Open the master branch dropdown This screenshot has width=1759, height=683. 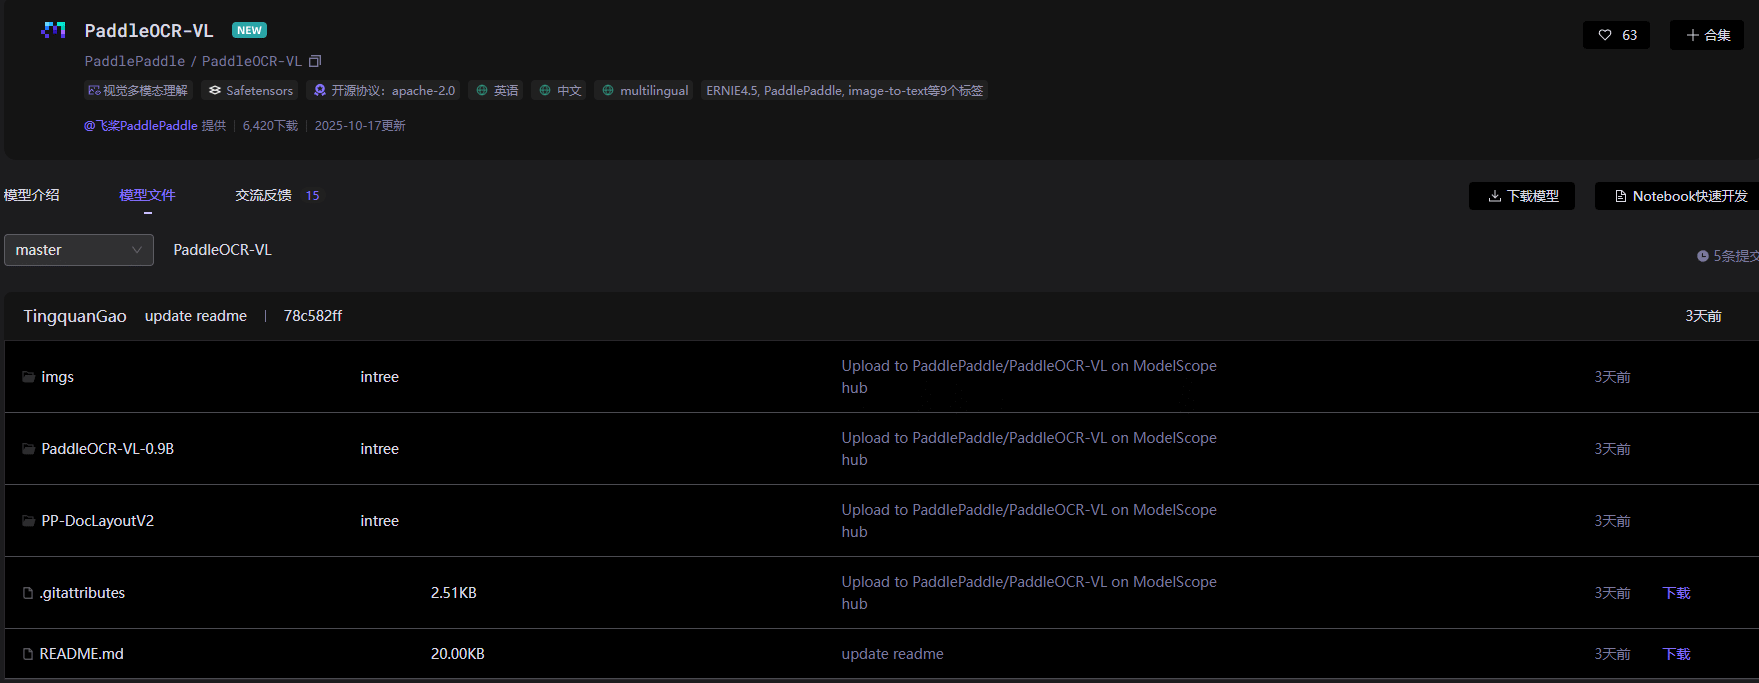coord(79,250)
